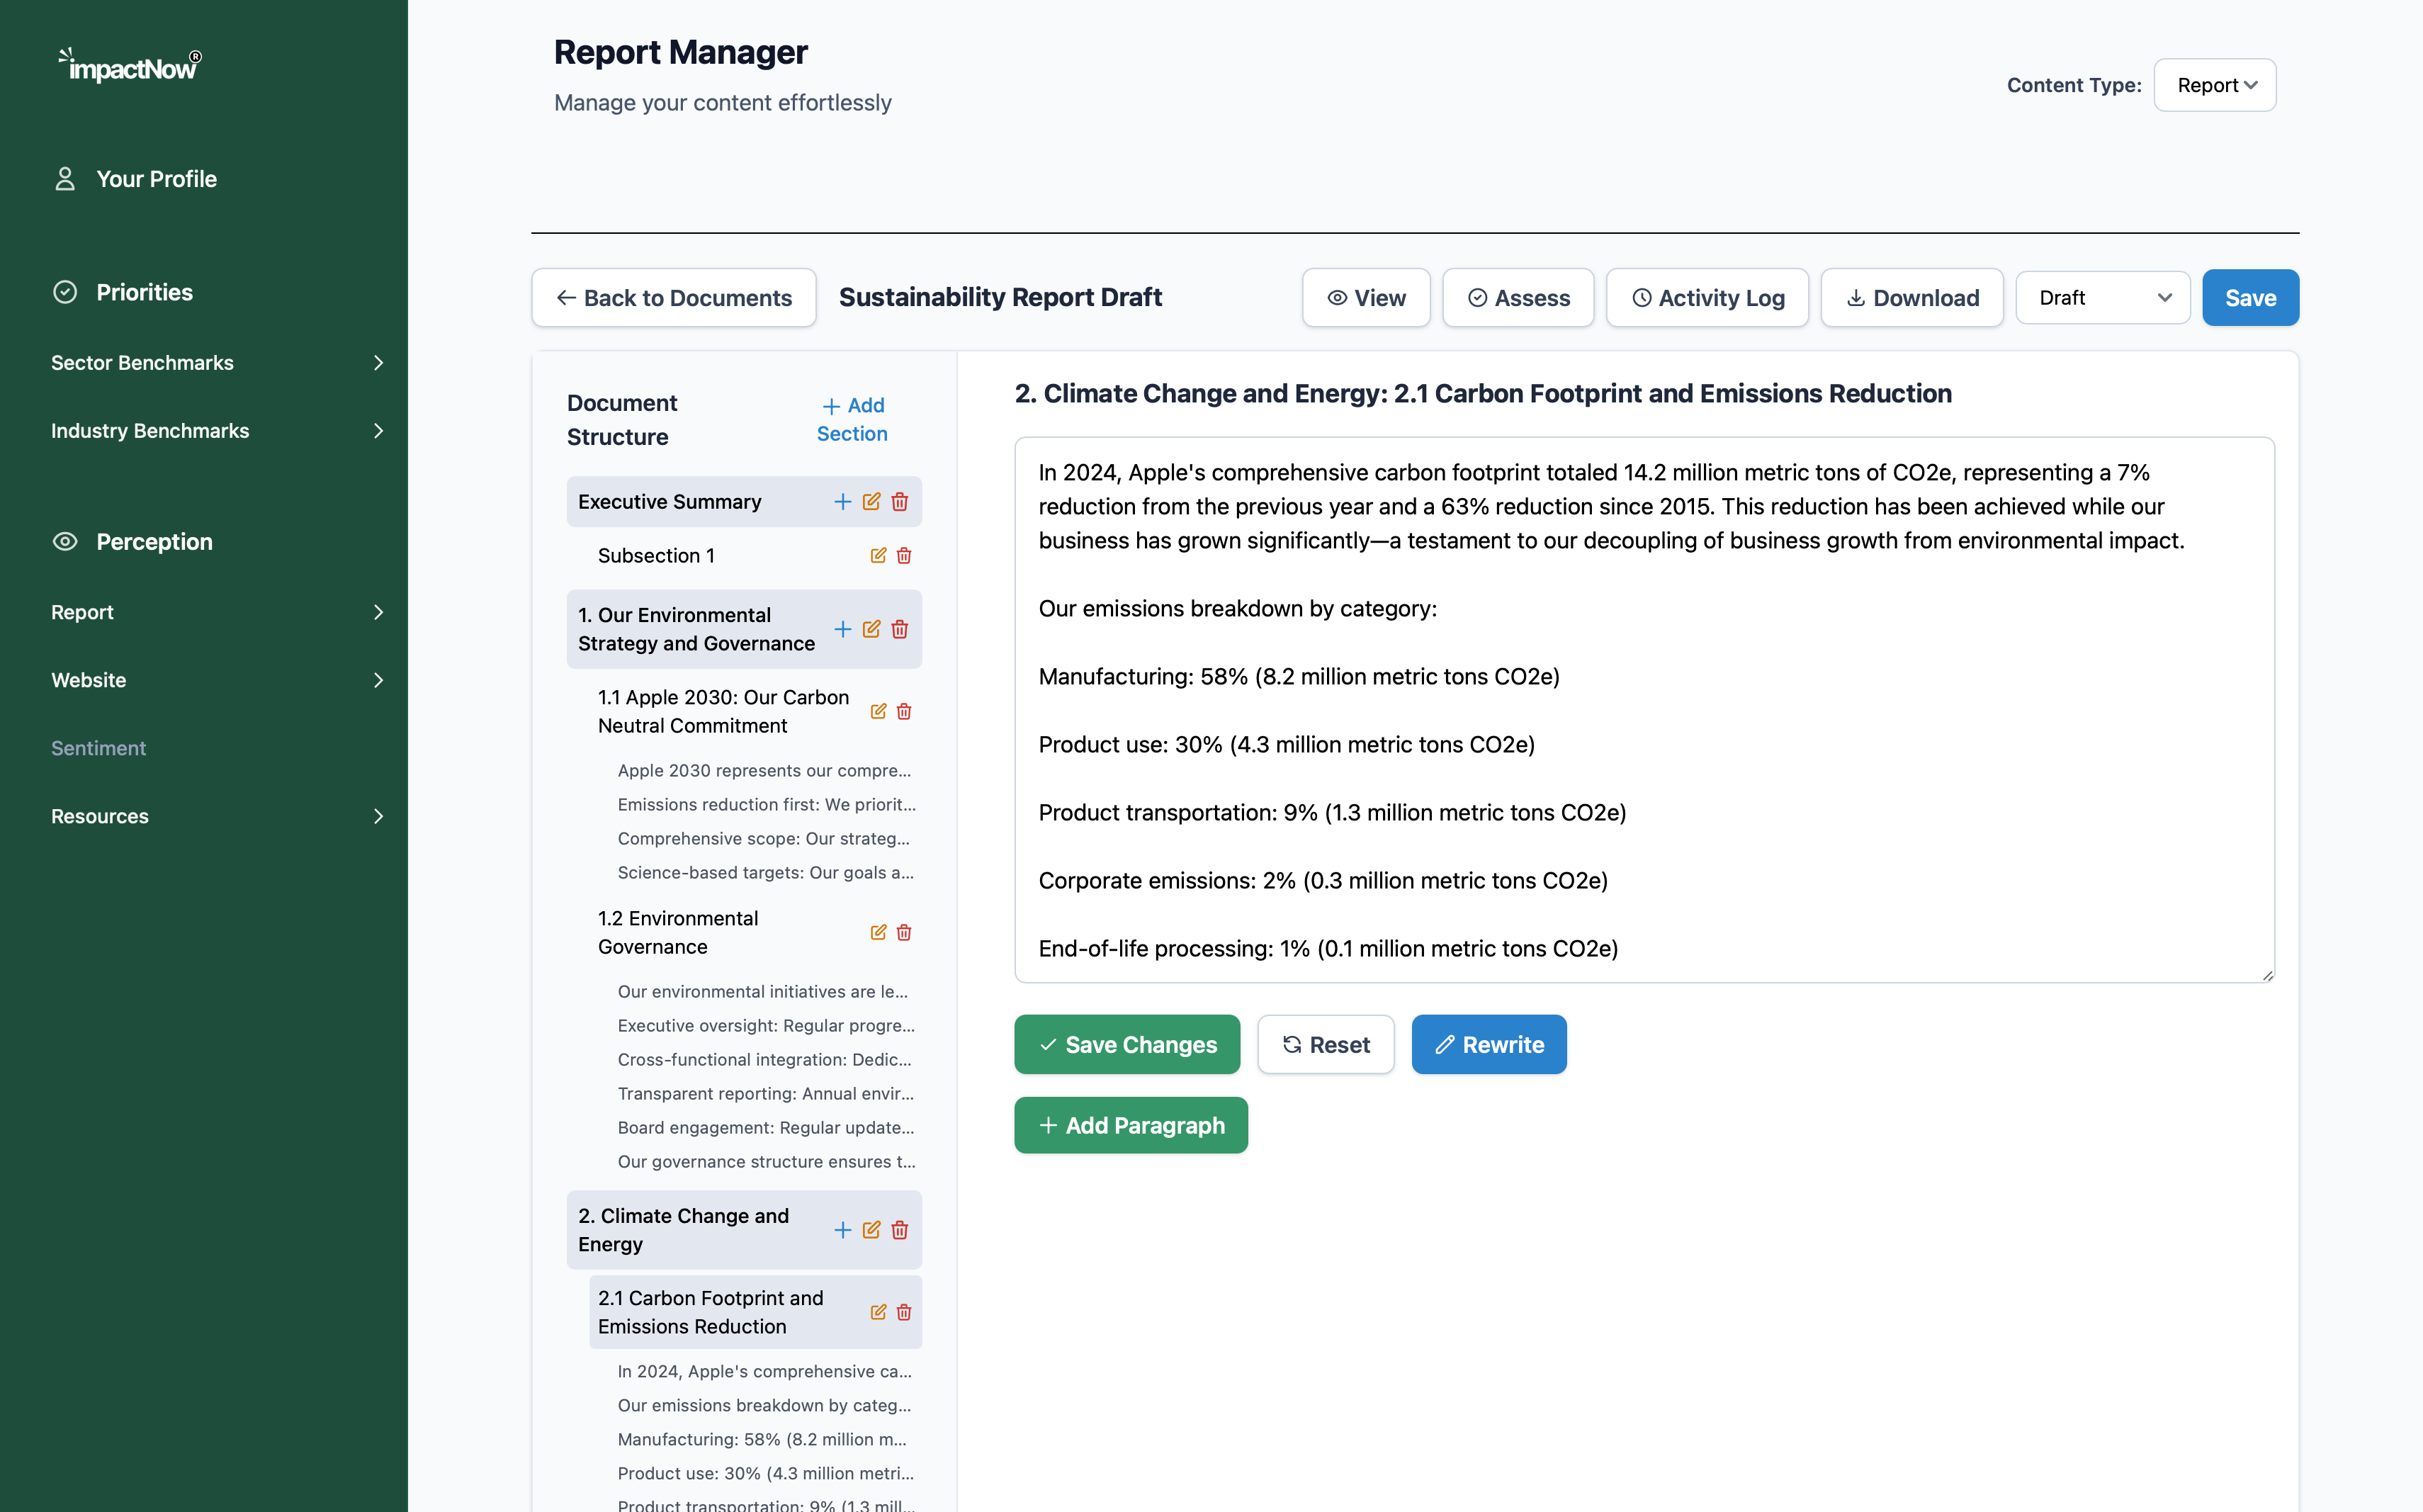Open the Draft status dropdown
The image size is (2423, 1512).
(2102, 298)
